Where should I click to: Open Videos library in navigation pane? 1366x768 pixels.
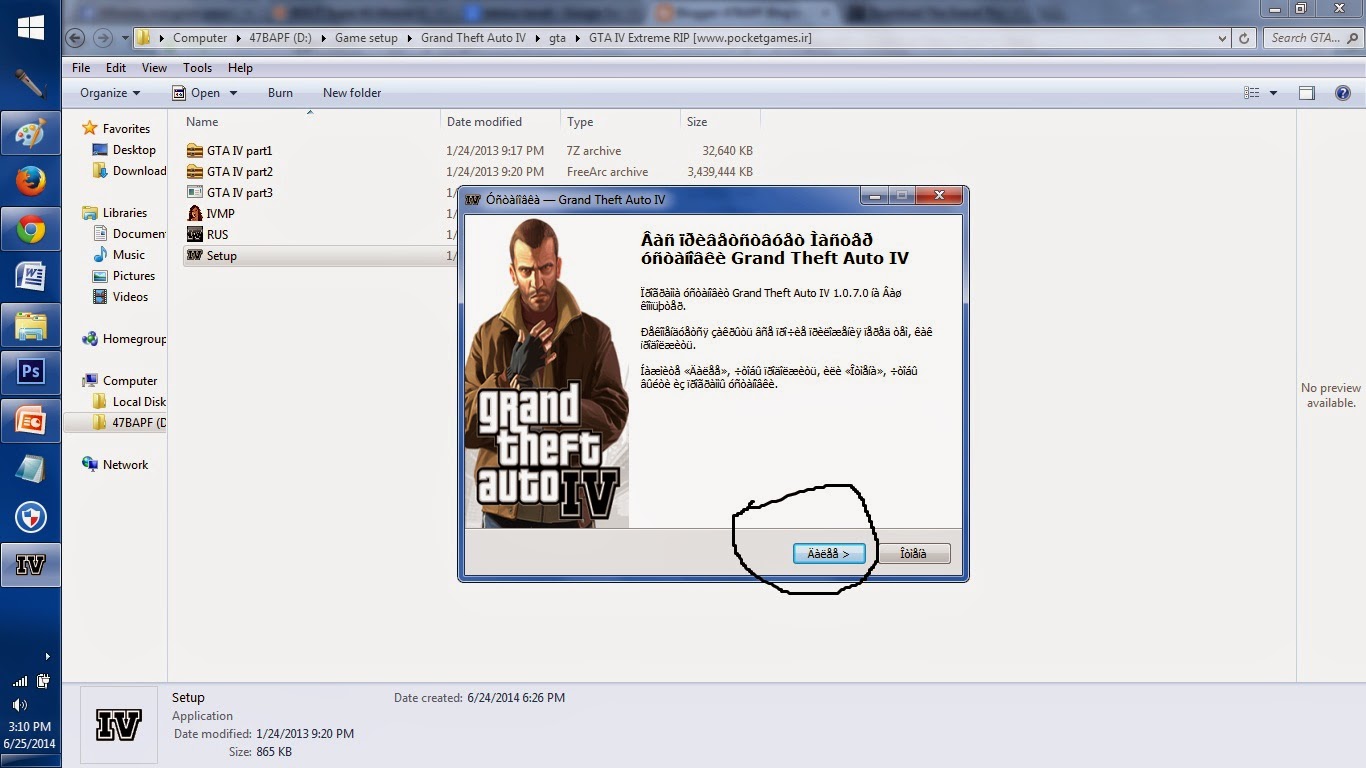tap(120, 297)
